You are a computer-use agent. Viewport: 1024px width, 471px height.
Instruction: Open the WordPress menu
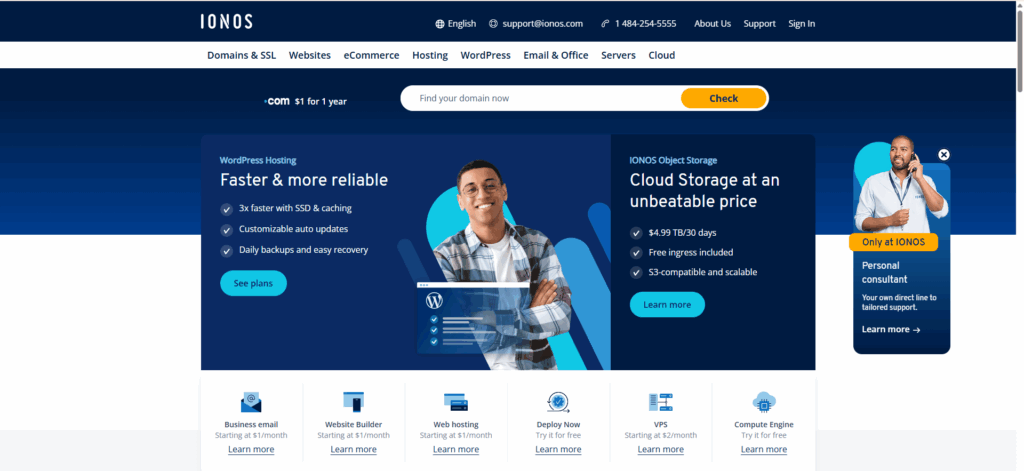[485, 56]
